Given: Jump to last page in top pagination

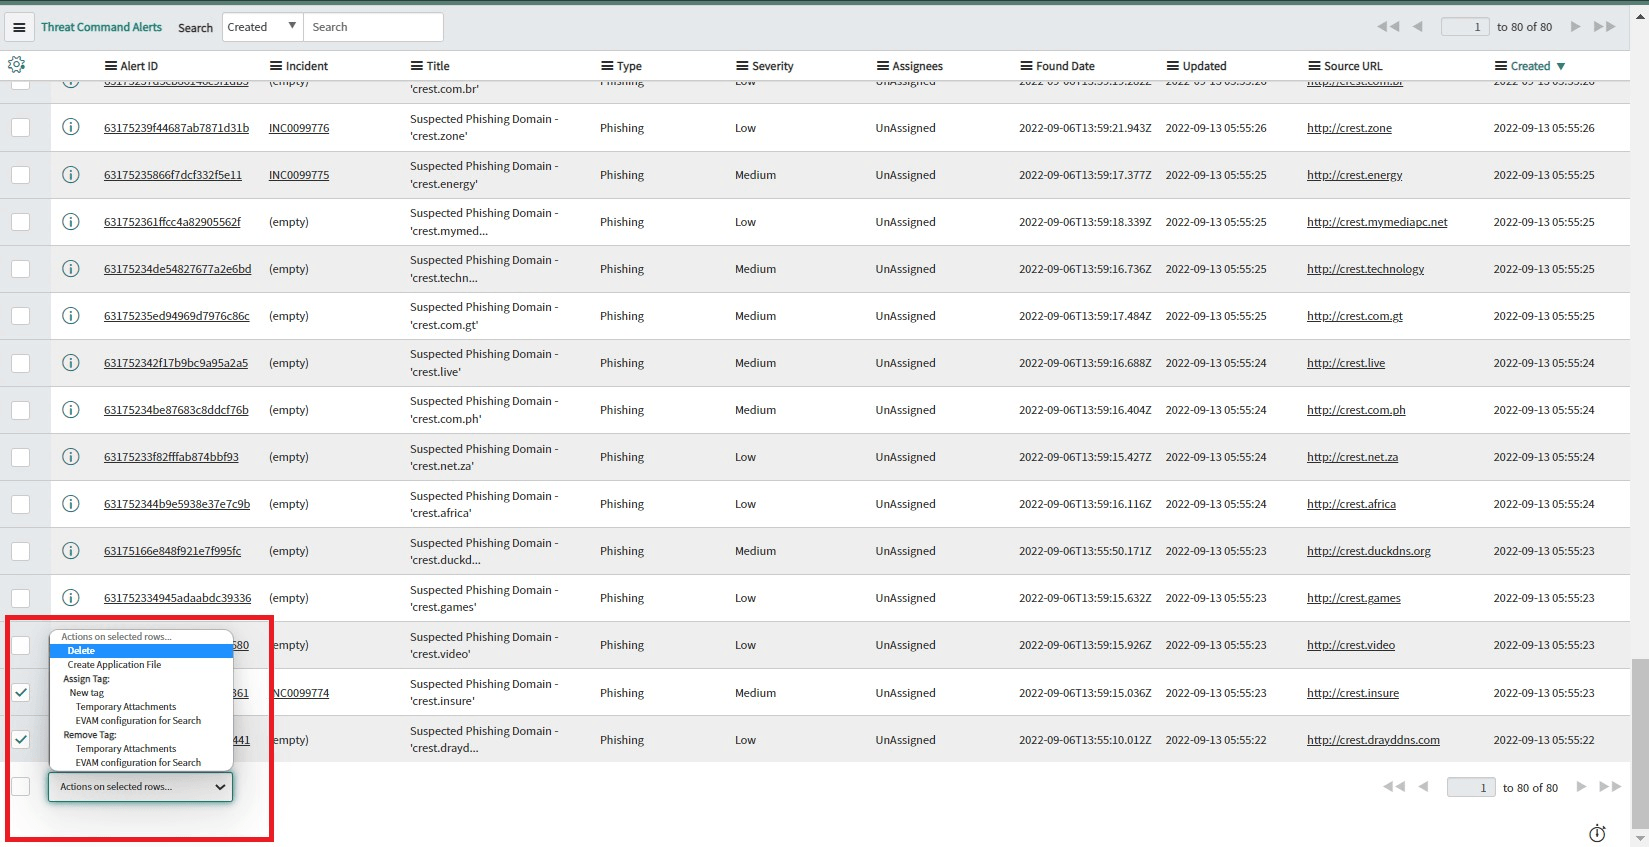Looking at the screenshot, I should (1604, 27).
